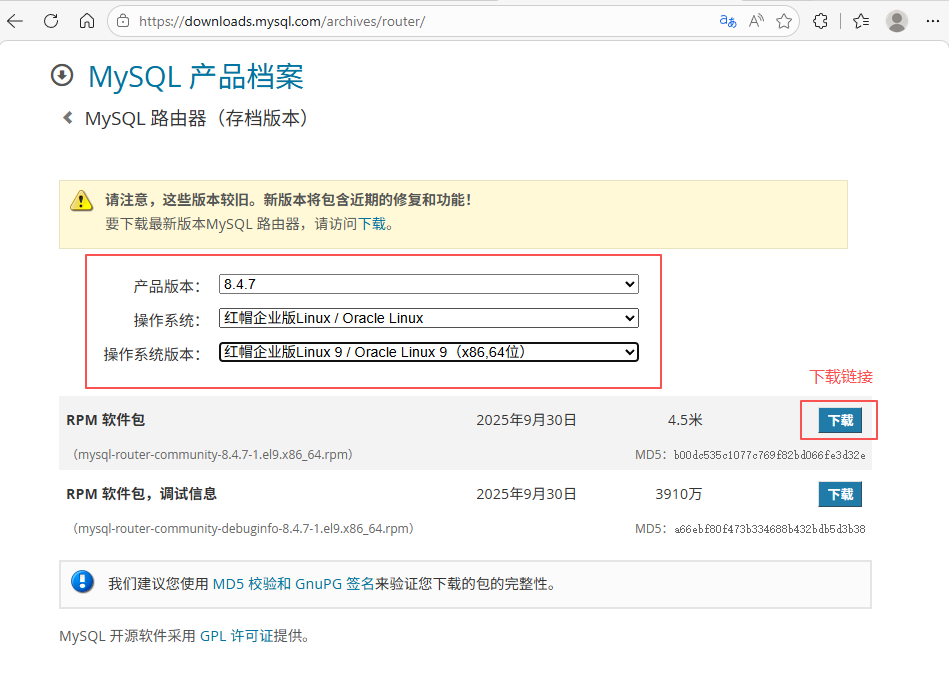View site info via the lock icon
The height and width of the screenshot is (680, 949).
point(123,21)
